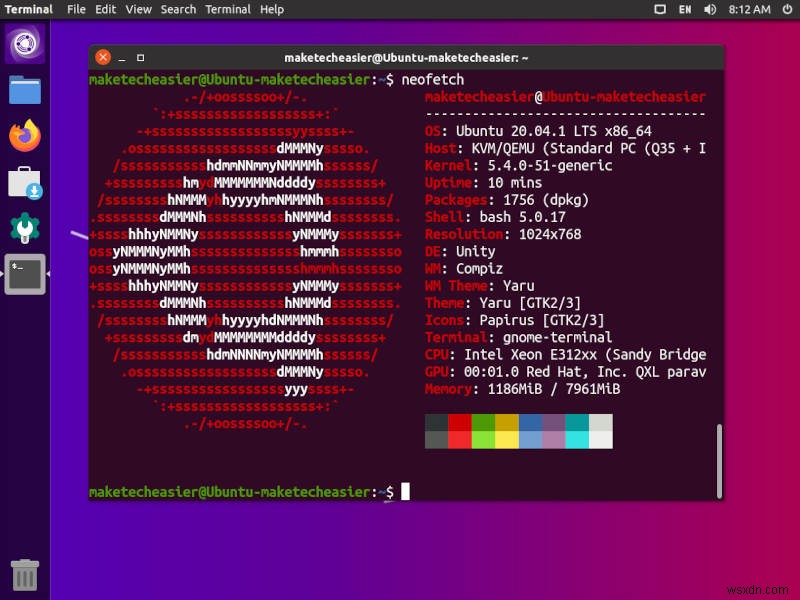Click the red swatch in the neofetch color palette
This screenshot has height=600, width=800.
click(x=460, y=431)
